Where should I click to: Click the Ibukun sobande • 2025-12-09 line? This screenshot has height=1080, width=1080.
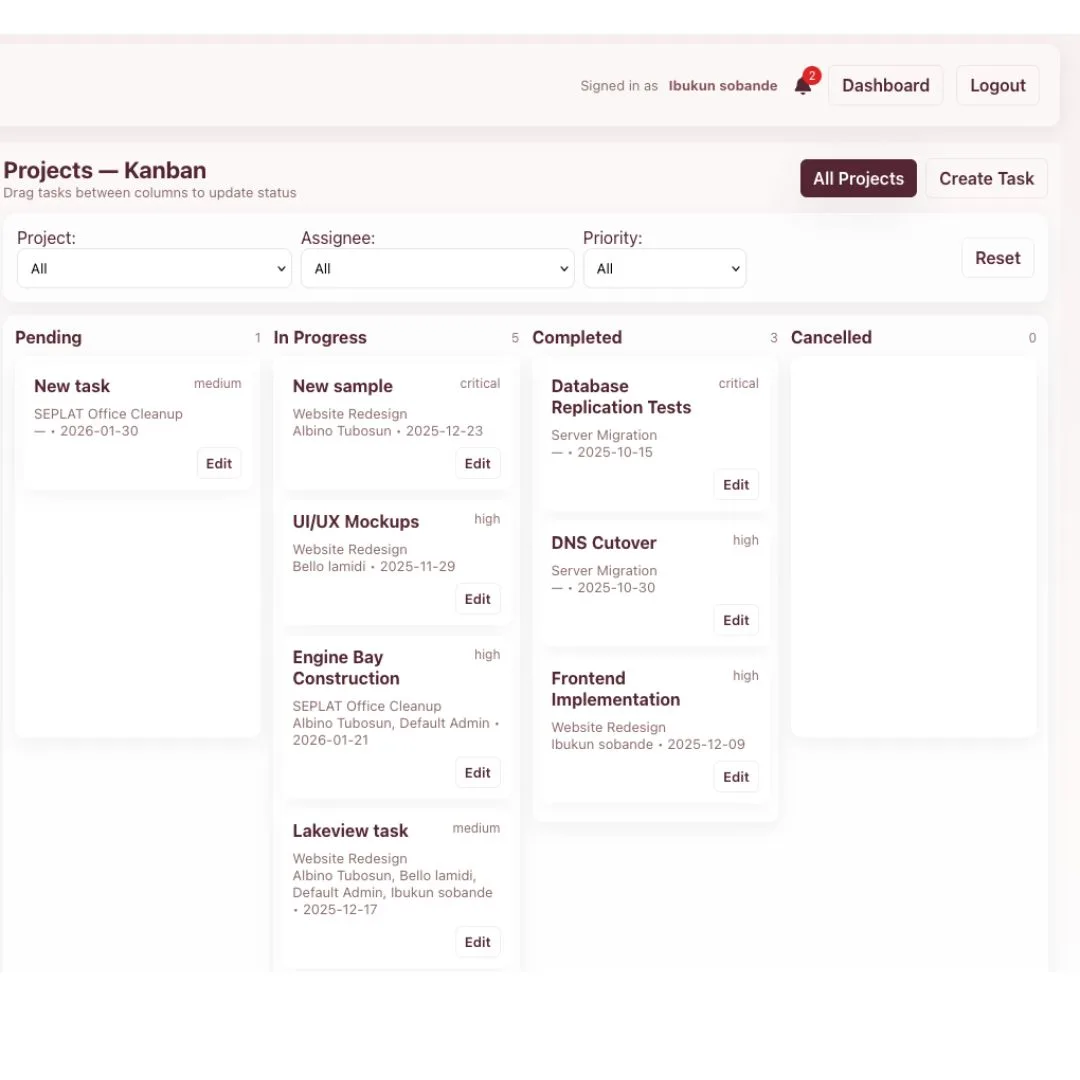(647, 745)
